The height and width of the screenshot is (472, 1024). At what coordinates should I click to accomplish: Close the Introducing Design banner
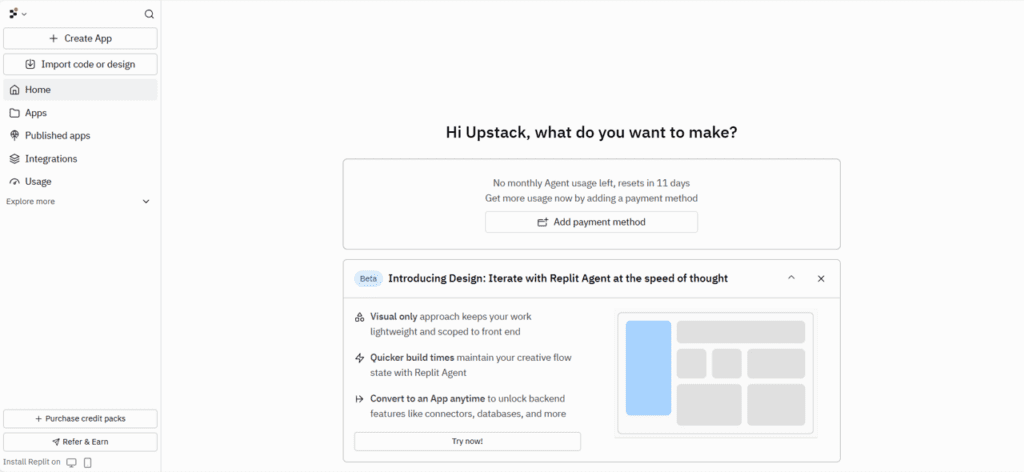pyautogui.click(x=821, y=279)
